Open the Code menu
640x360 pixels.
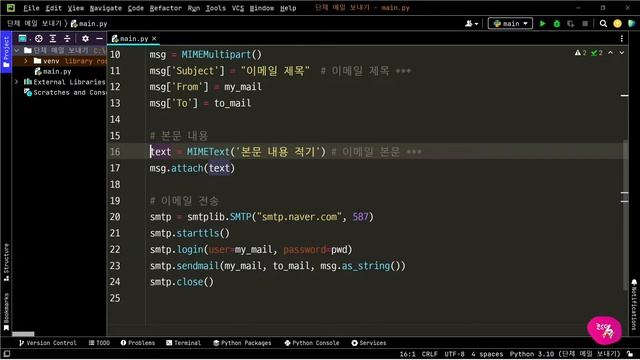click(136, 8)
